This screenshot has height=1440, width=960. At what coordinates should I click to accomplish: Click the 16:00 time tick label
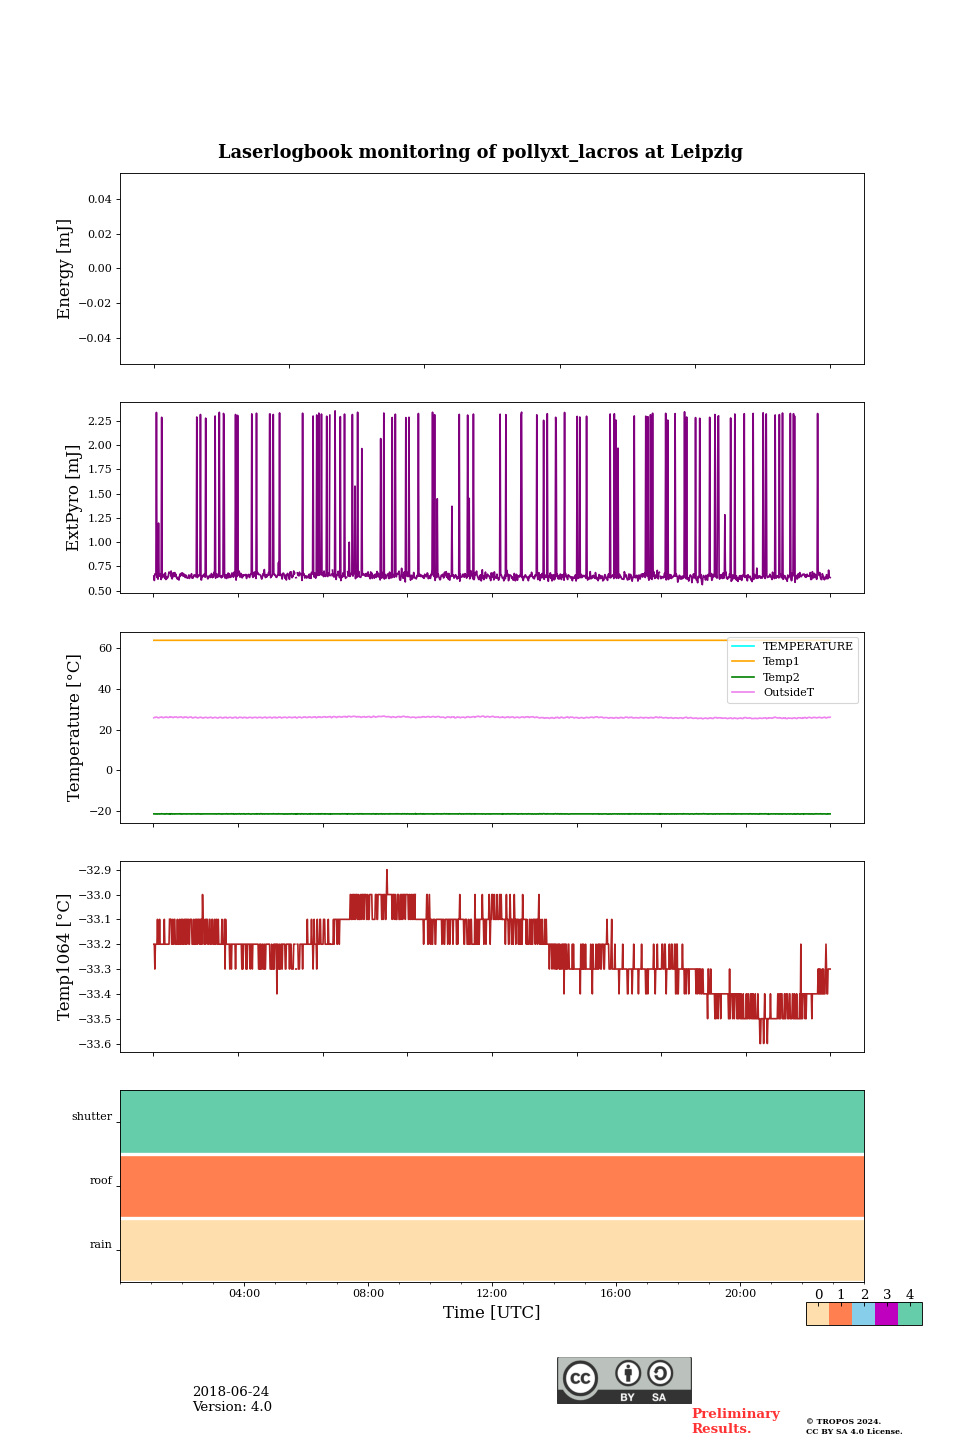(x=616, y=1293)
